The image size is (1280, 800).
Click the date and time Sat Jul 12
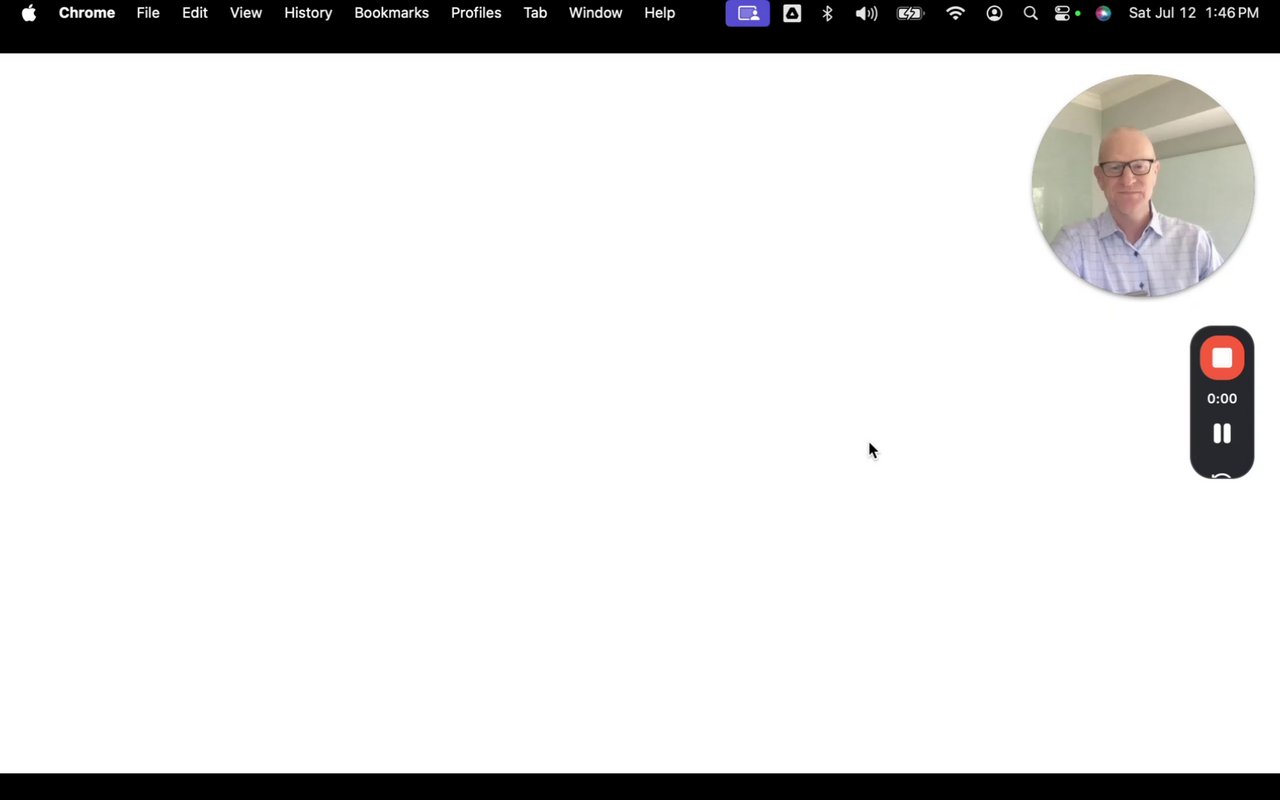click(1194, 13)
